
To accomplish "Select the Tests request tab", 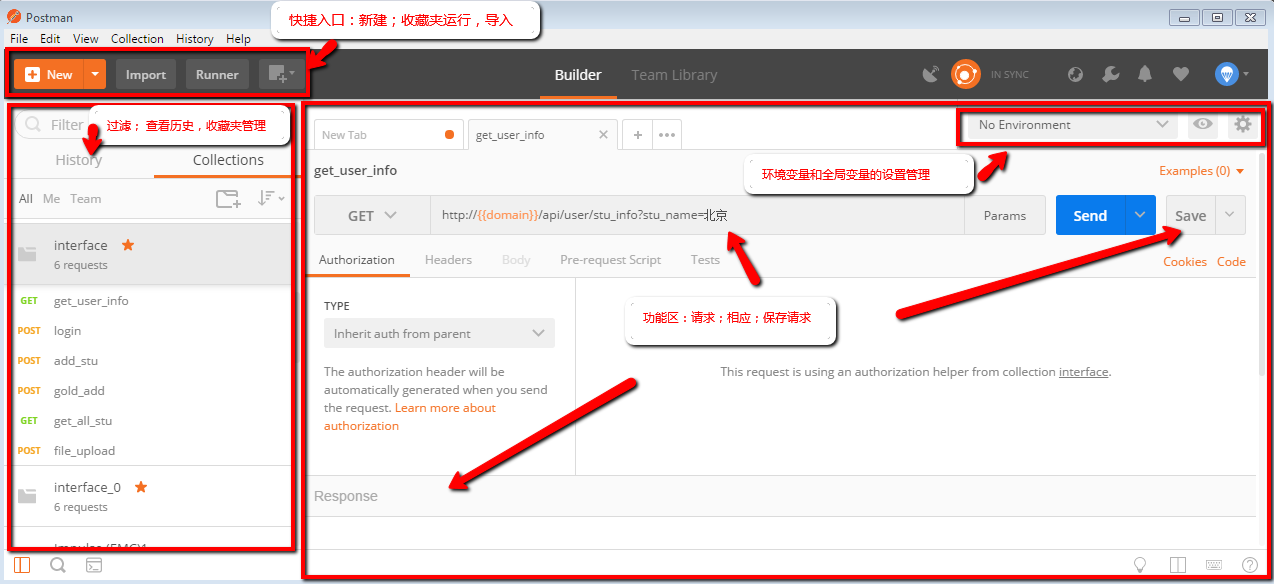I will (705, 260).
